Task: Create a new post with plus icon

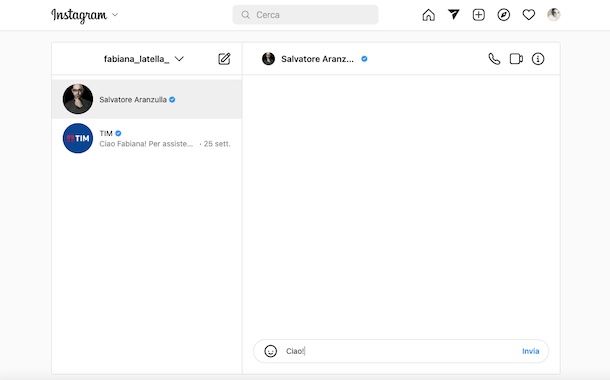Action: 479,15
